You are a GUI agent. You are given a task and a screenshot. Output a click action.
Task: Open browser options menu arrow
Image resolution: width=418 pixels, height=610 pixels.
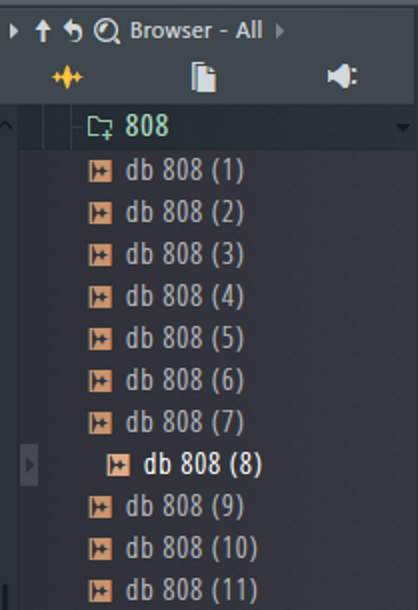[x=14, y=31]
